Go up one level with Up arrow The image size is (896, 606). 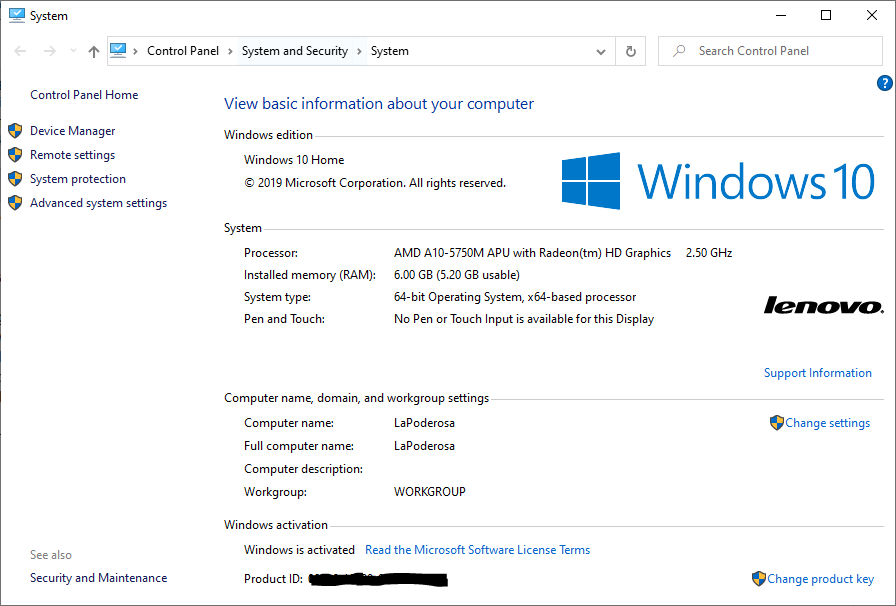94,51
